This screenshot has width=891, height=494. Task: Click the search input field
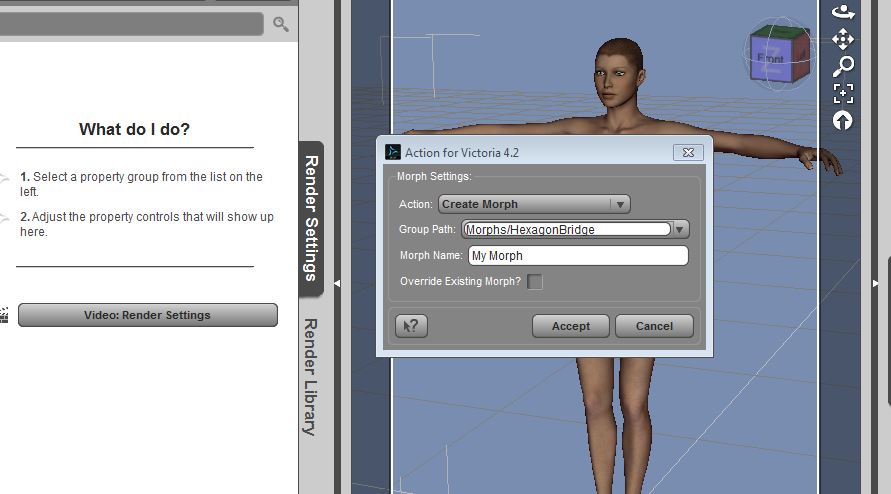[x=131, y=24]
